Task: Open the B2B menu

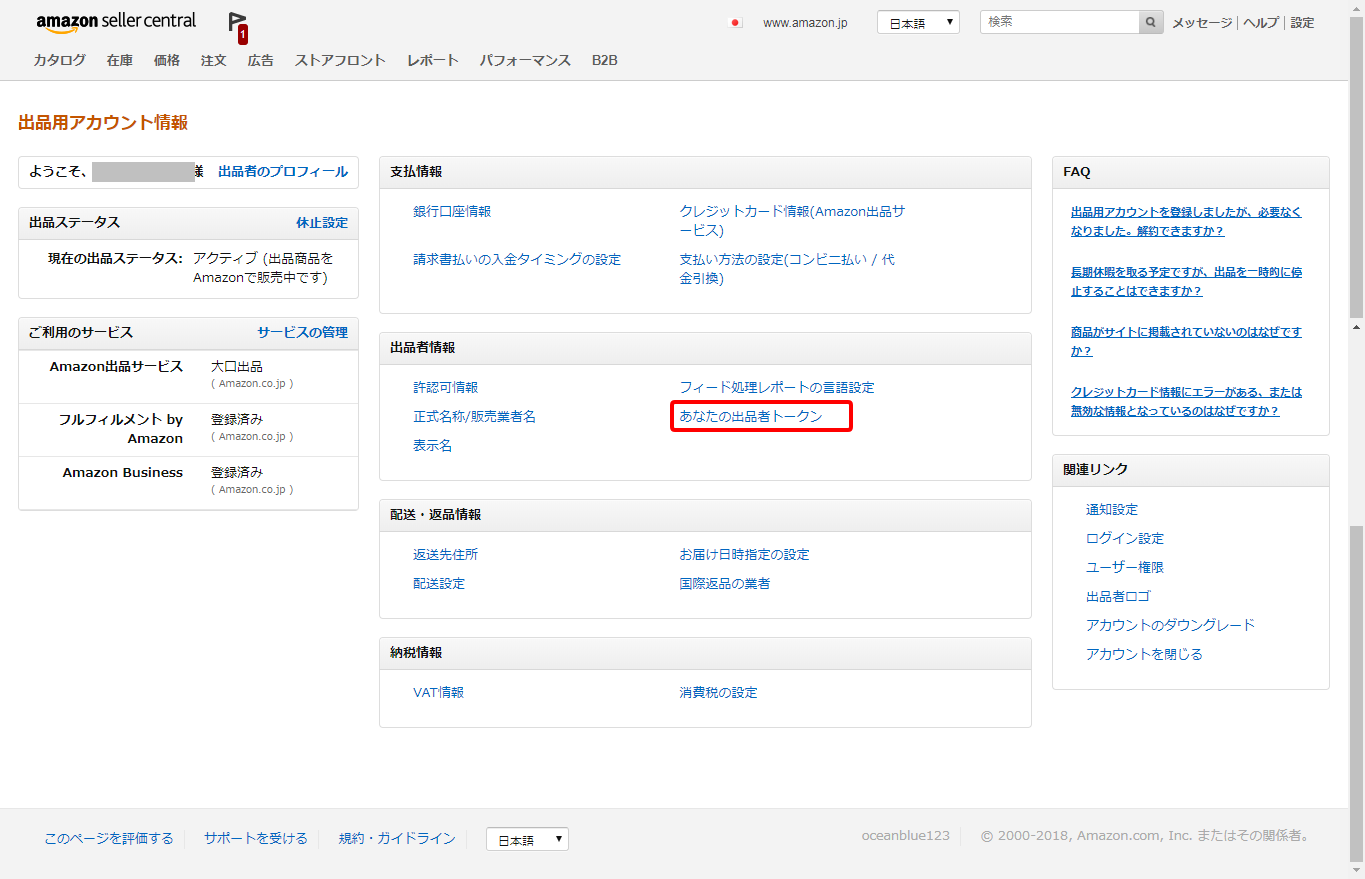Action: 605,60
